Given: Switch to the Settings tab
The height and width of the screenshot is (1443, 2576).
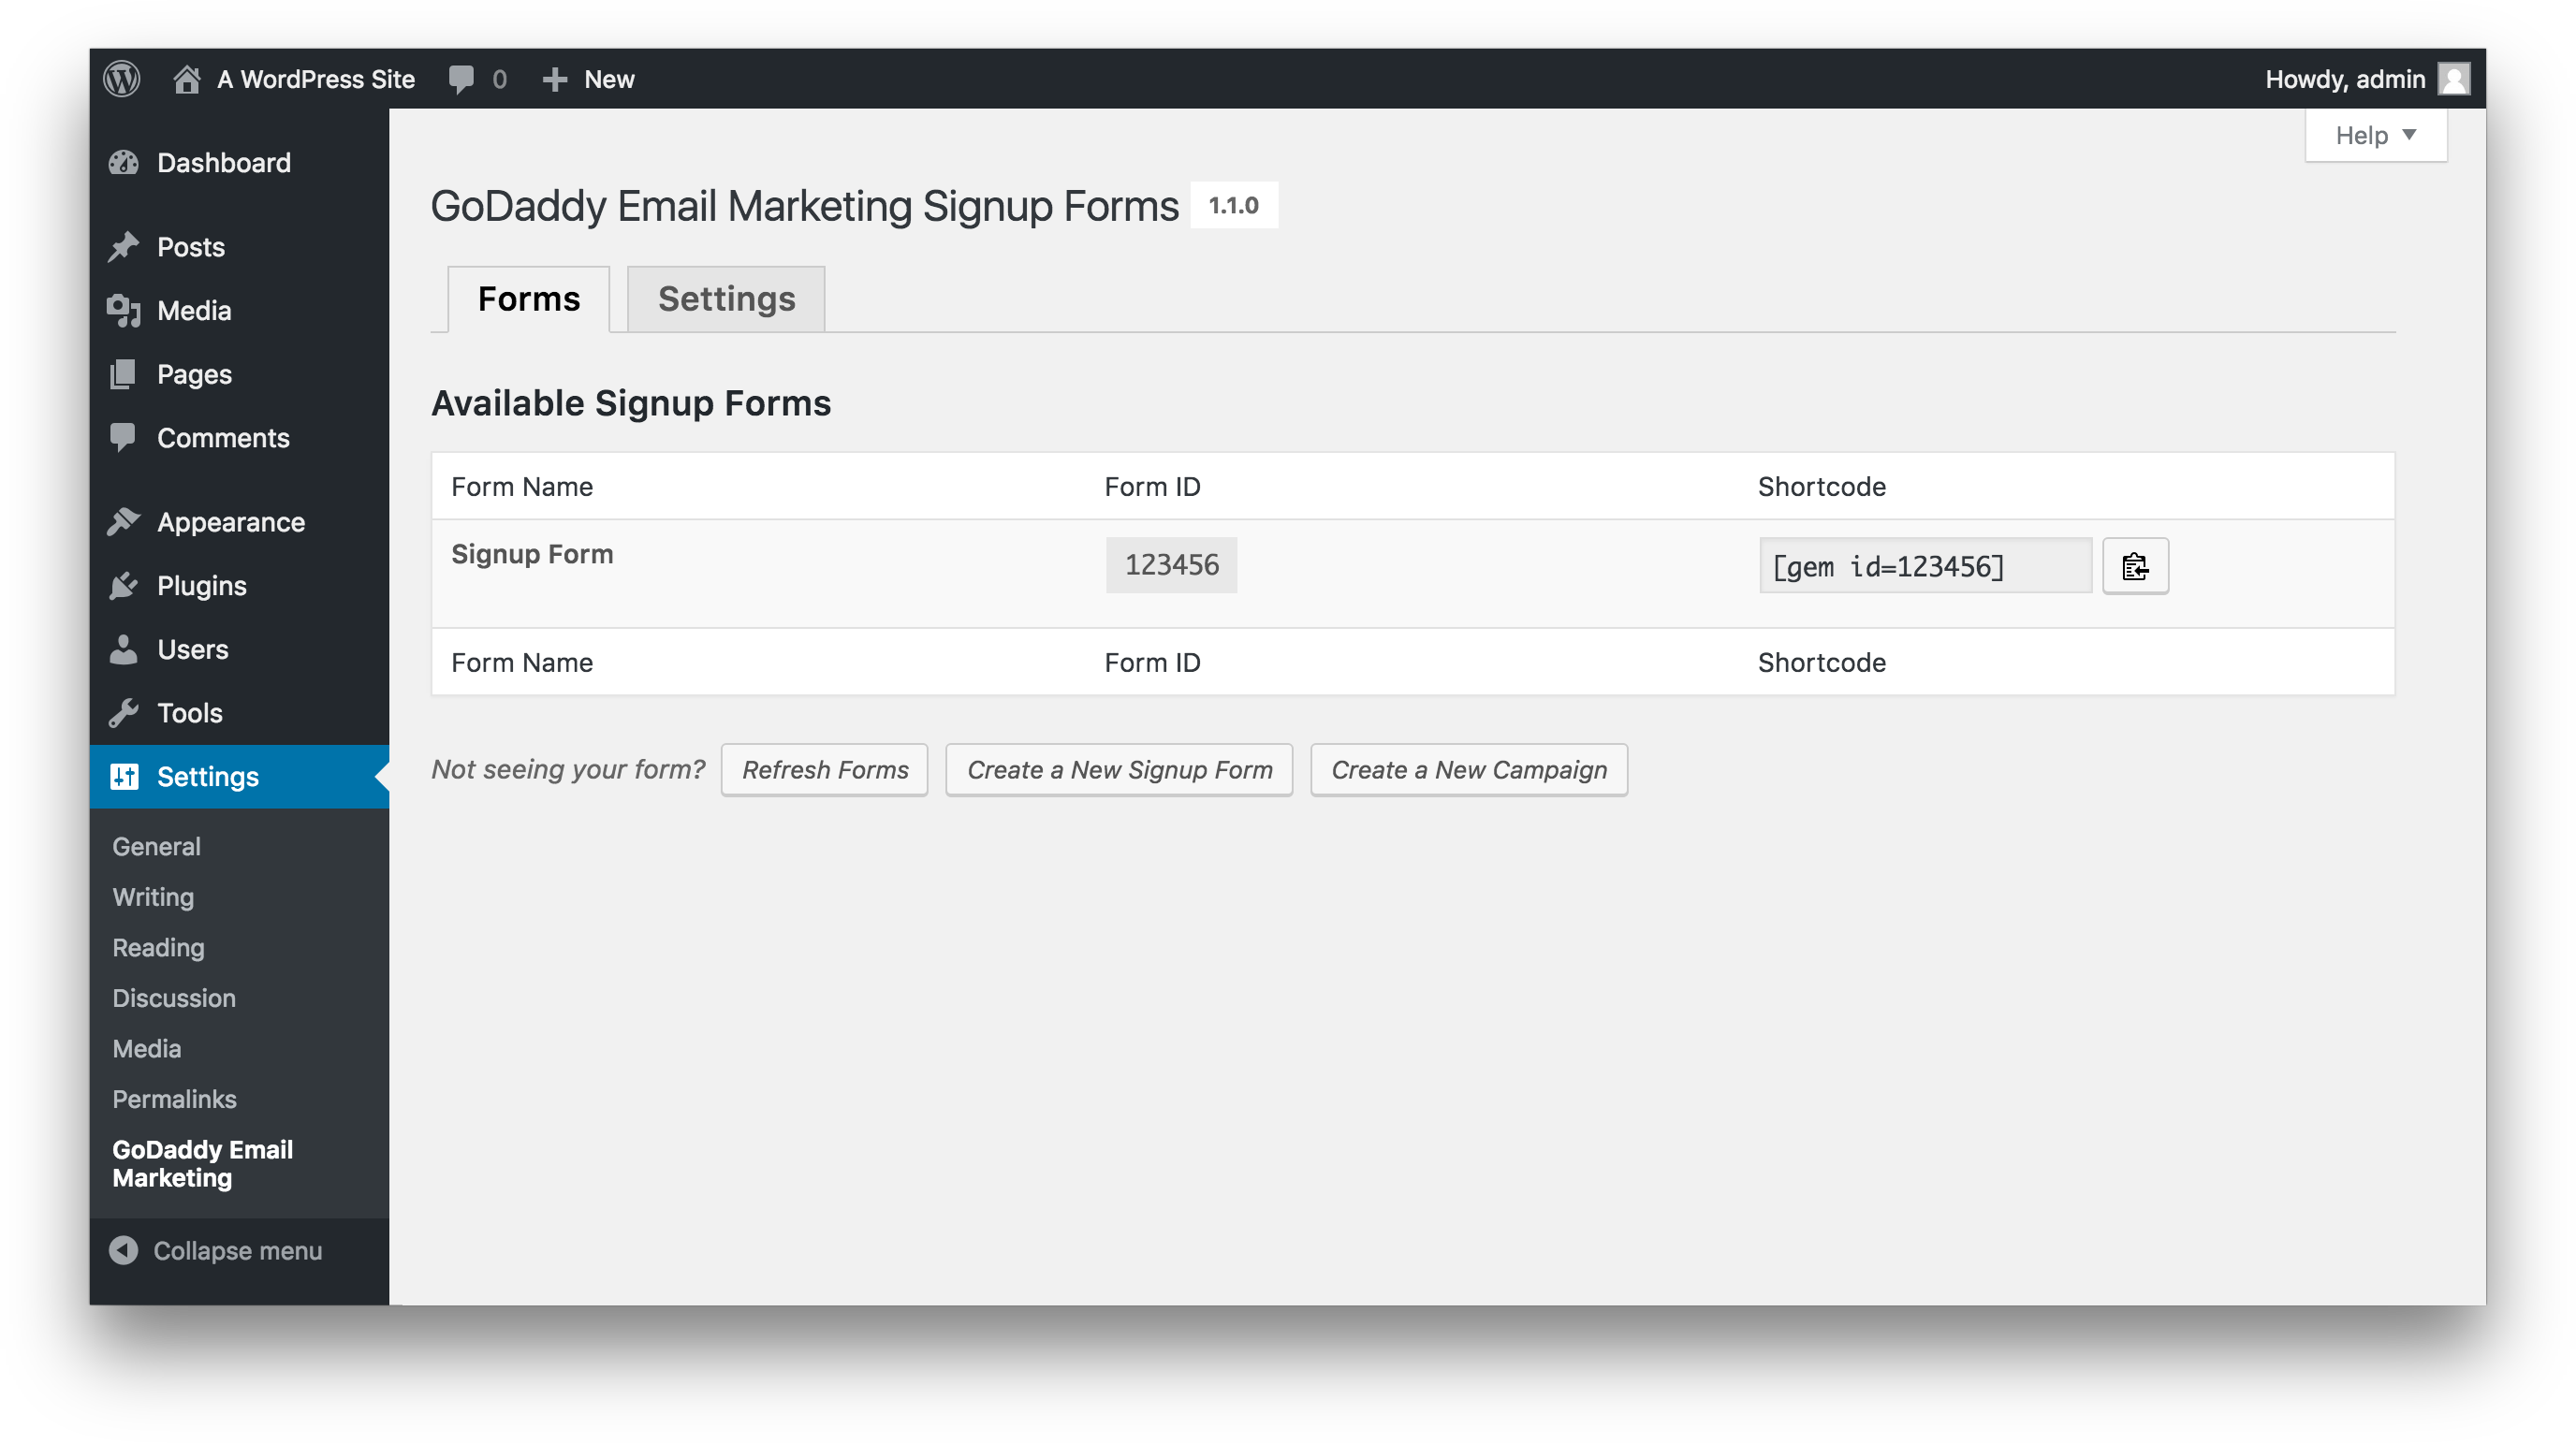Looking at the screenshot, I should (726, 298).
